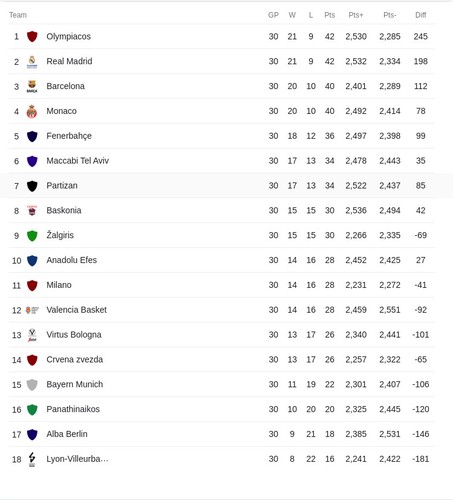Image resolution: width=453 pixels, height=500 pixels.
Task: Click the Lyon-Villeurbanne lightning logo
Action: click(x=32, y=459)
